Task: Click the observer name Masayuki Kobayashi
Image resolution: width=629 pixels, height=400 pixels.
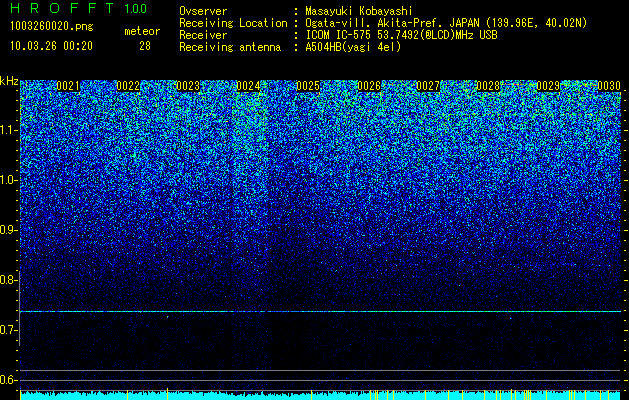Action: pos(359,11)
